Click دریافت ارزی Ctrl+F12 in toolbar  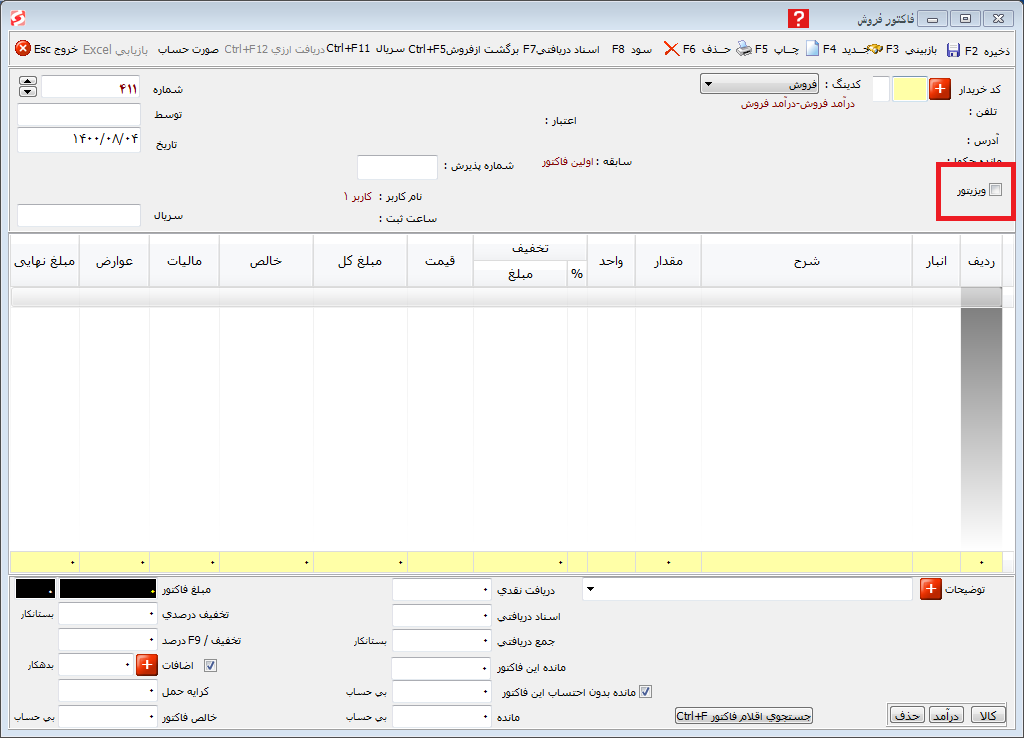pos(274,50)
